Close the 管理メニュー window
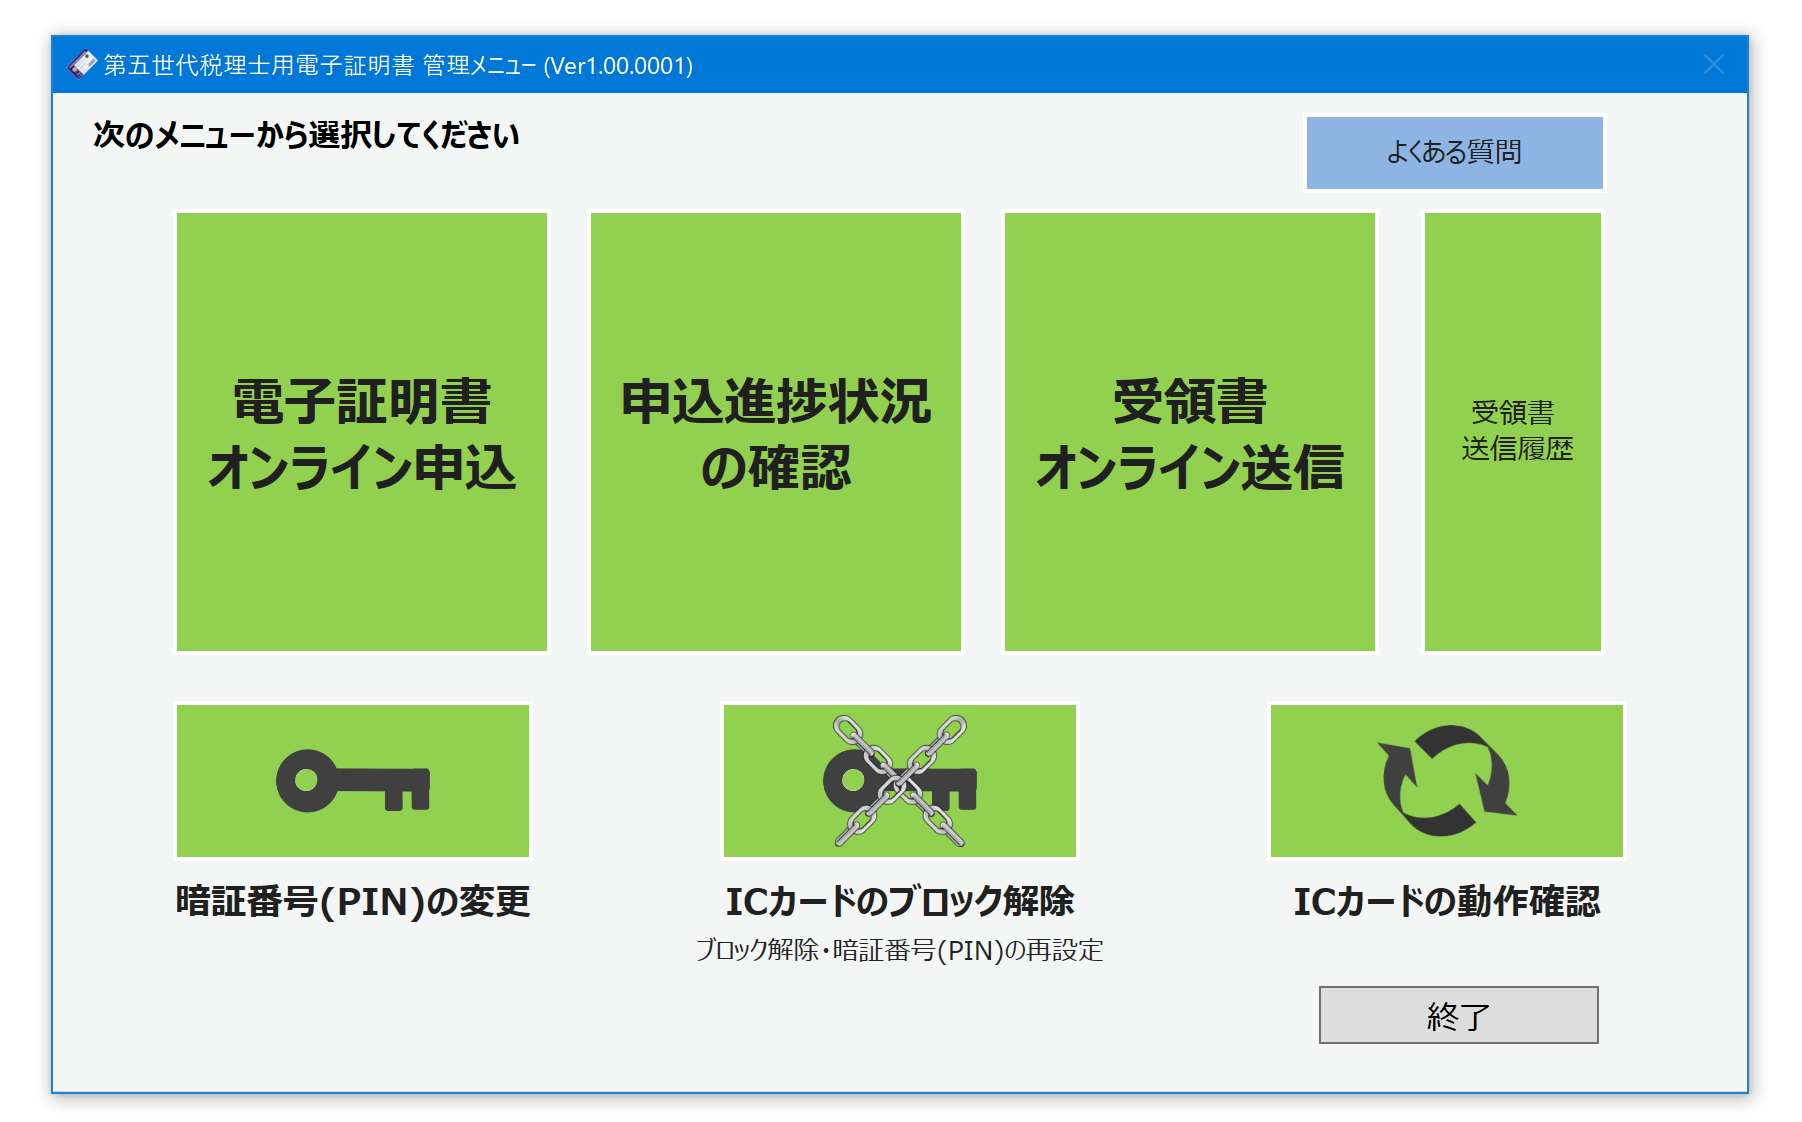Image resolution: width=1802 pixels, height=1122 pixels. (x=1713, y=65)
